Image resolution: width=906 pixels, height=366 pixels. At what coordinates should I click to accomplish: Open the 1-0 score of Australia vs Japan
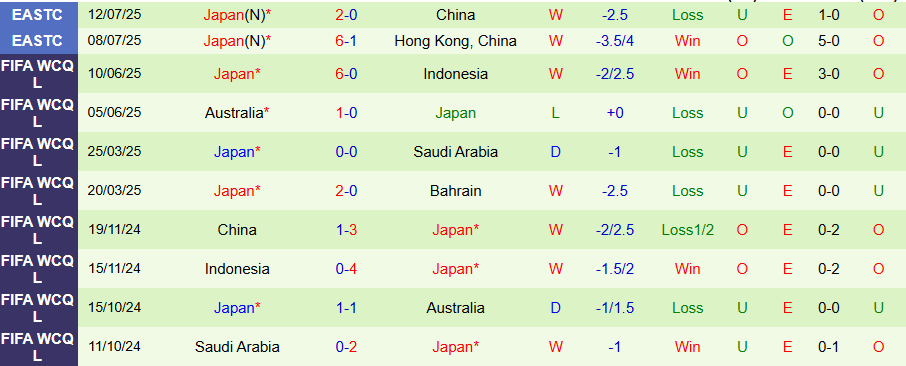(x=346, y=113)
